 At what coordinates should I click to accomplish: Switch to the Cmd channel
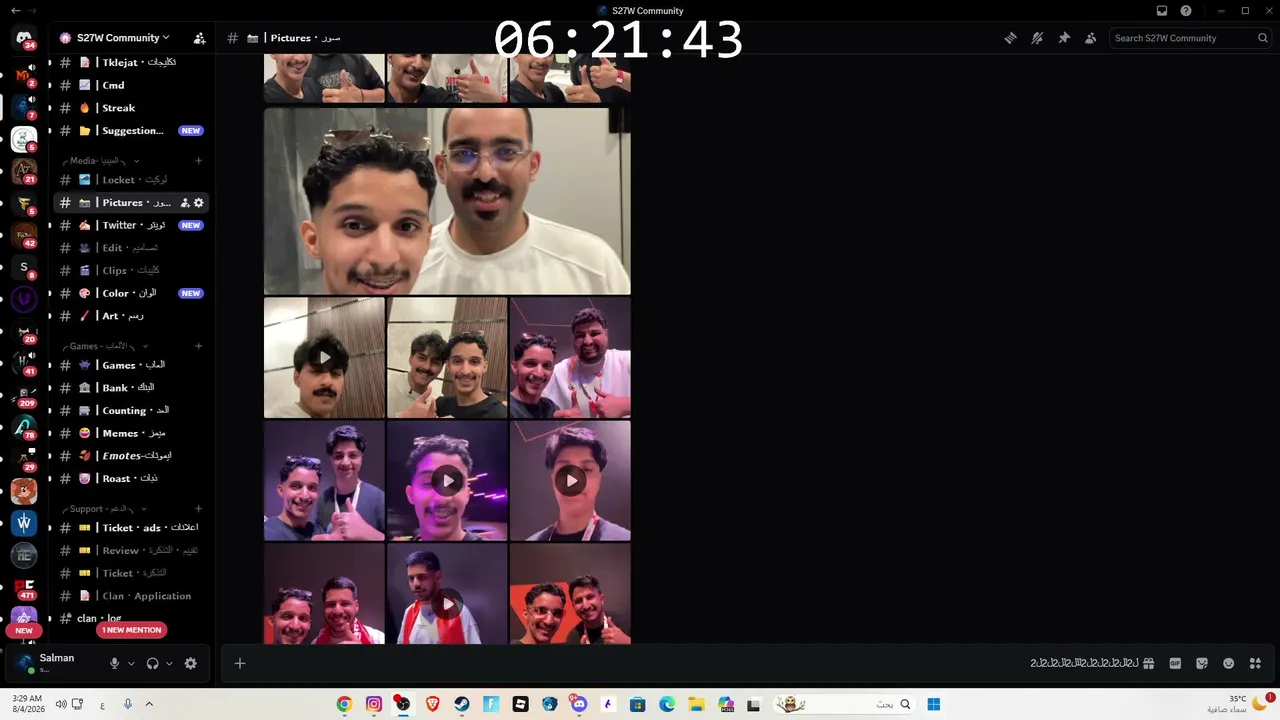[130, 85]
